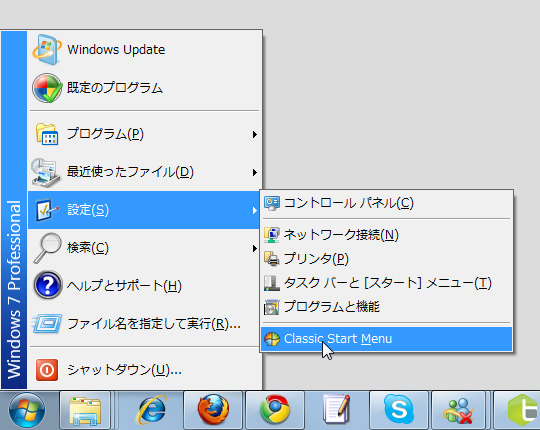Open タスク バーと [スタート] メニュー(T)
Screen dimensions: 540x430
[386, 283]
